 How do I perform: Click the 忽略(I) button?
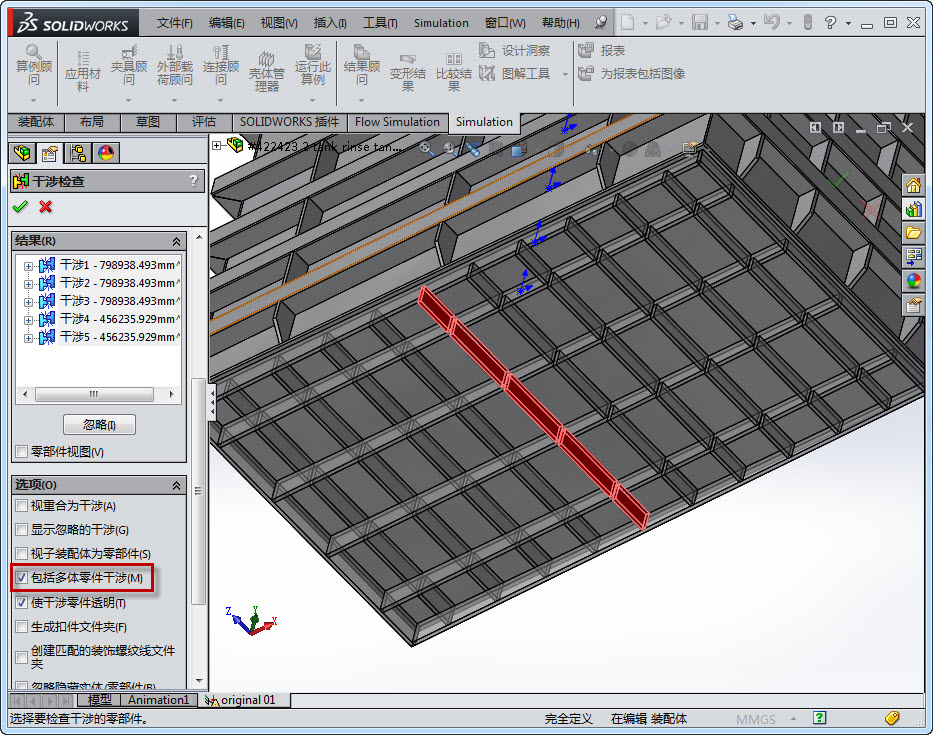(x=99, y=425)
